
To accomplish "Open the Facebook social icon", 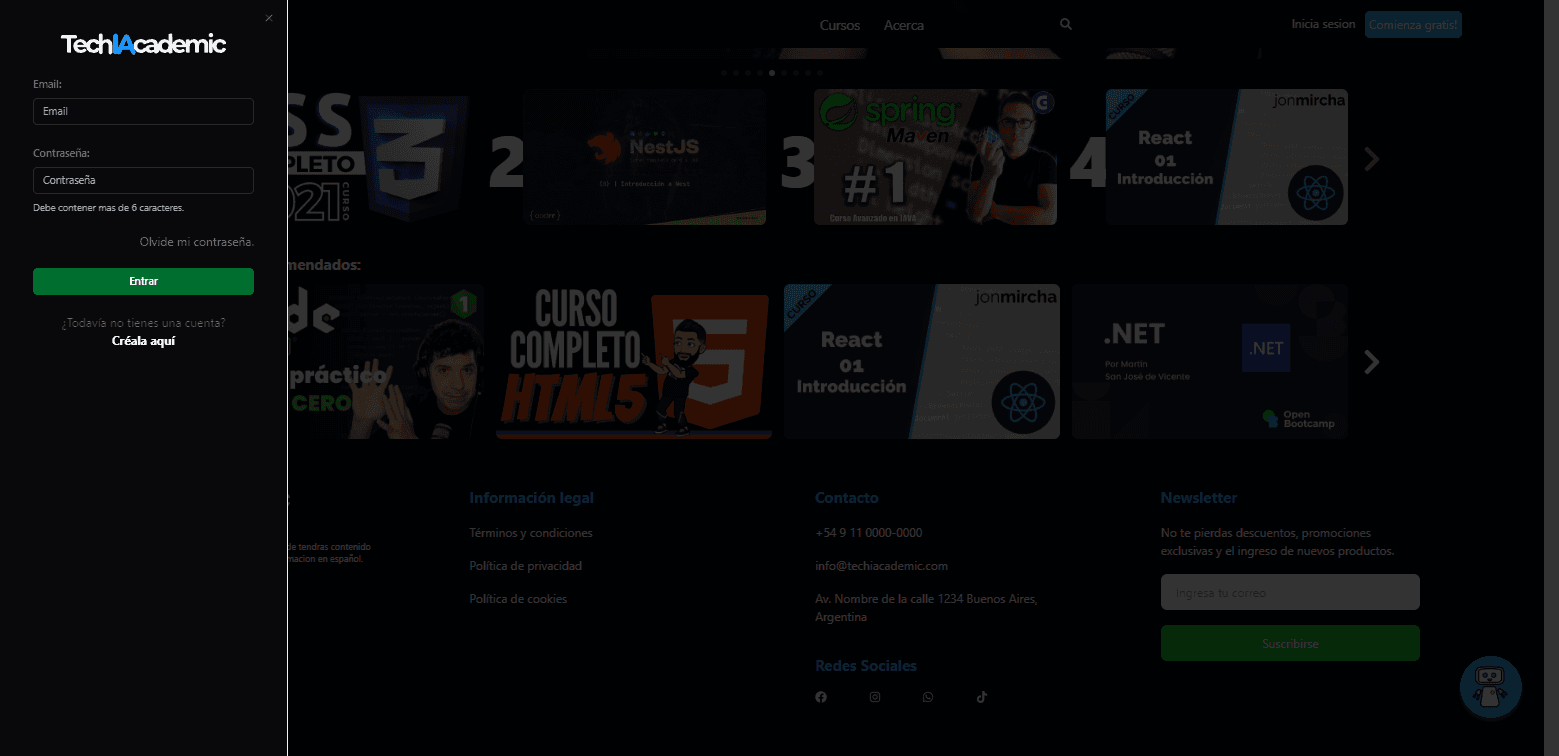I will 821,697.
